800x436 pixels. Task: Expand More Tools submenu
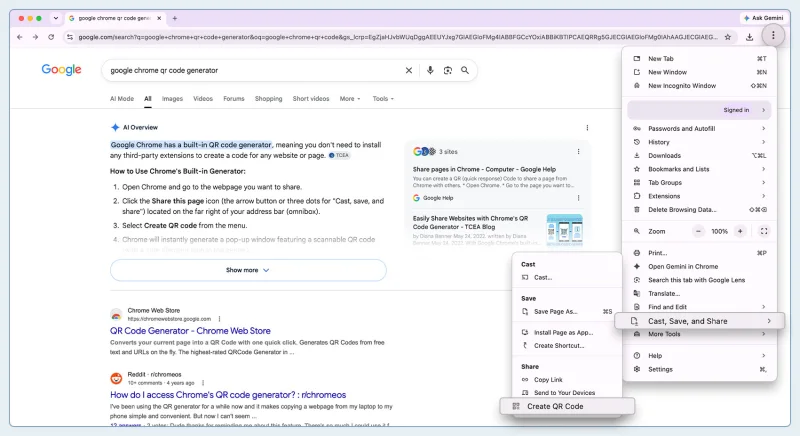(x=699, y=335)
